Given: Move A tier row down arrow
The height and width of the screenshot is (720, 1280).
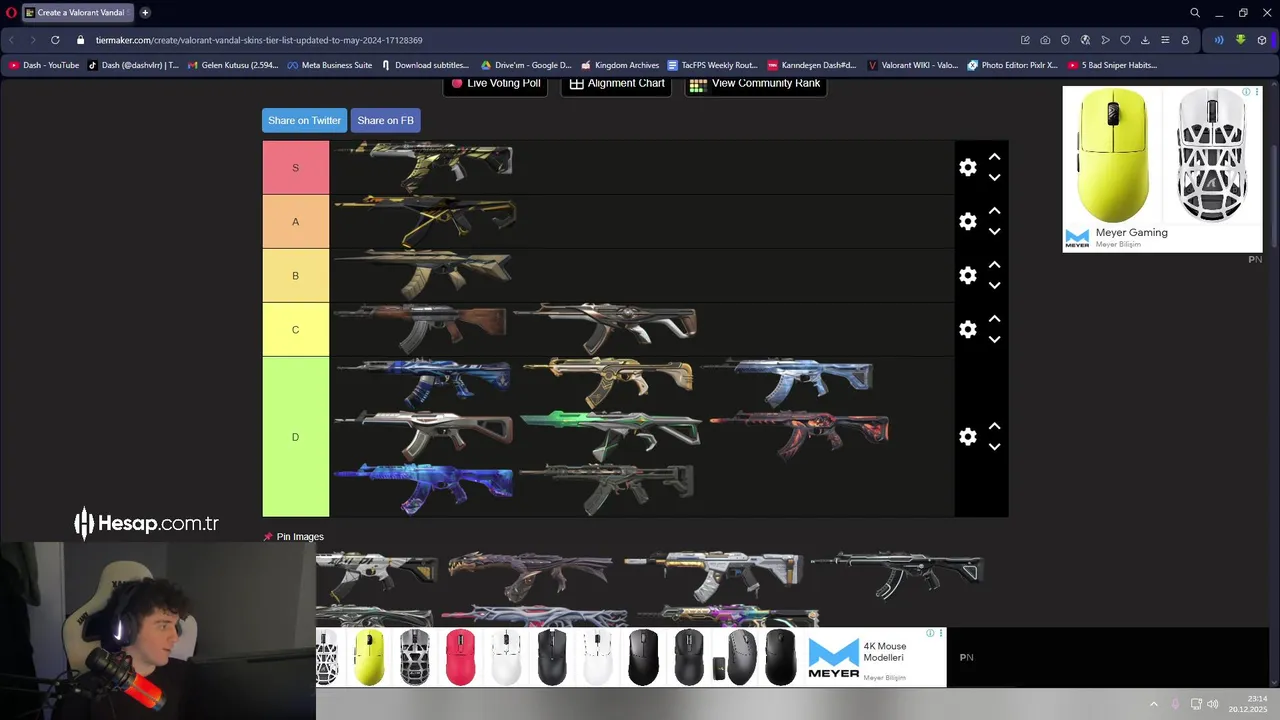Looking at the screenshot, I should 994,231.
